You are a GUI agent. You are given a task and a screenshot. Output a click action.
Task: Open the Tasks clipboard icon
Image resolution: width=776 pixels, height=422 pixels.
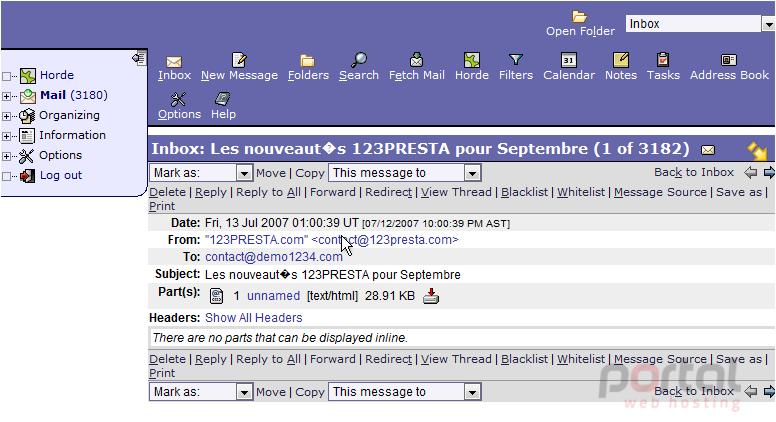tap(663, 60)
